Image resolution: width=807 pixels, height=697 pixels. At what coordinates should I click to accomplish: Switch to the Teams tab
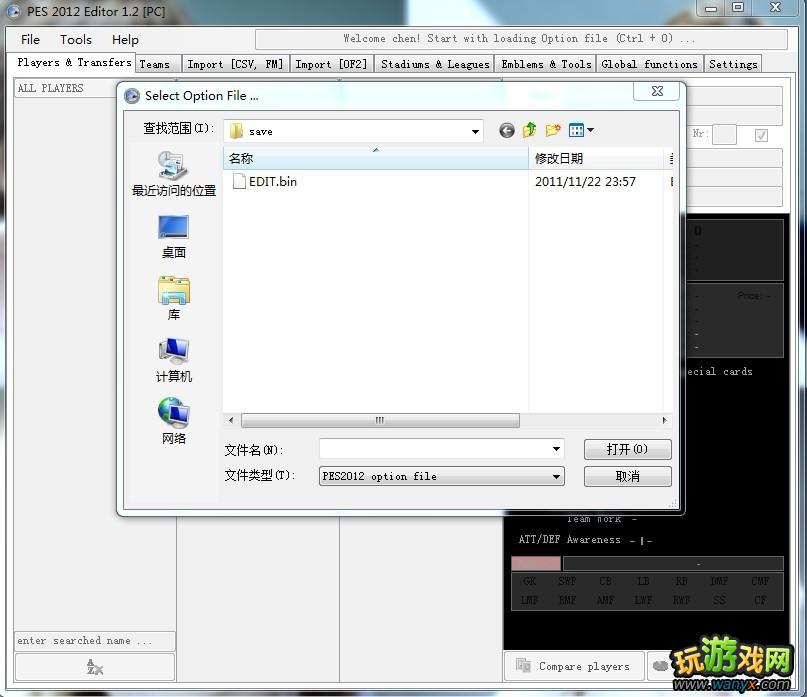point(158,64)
